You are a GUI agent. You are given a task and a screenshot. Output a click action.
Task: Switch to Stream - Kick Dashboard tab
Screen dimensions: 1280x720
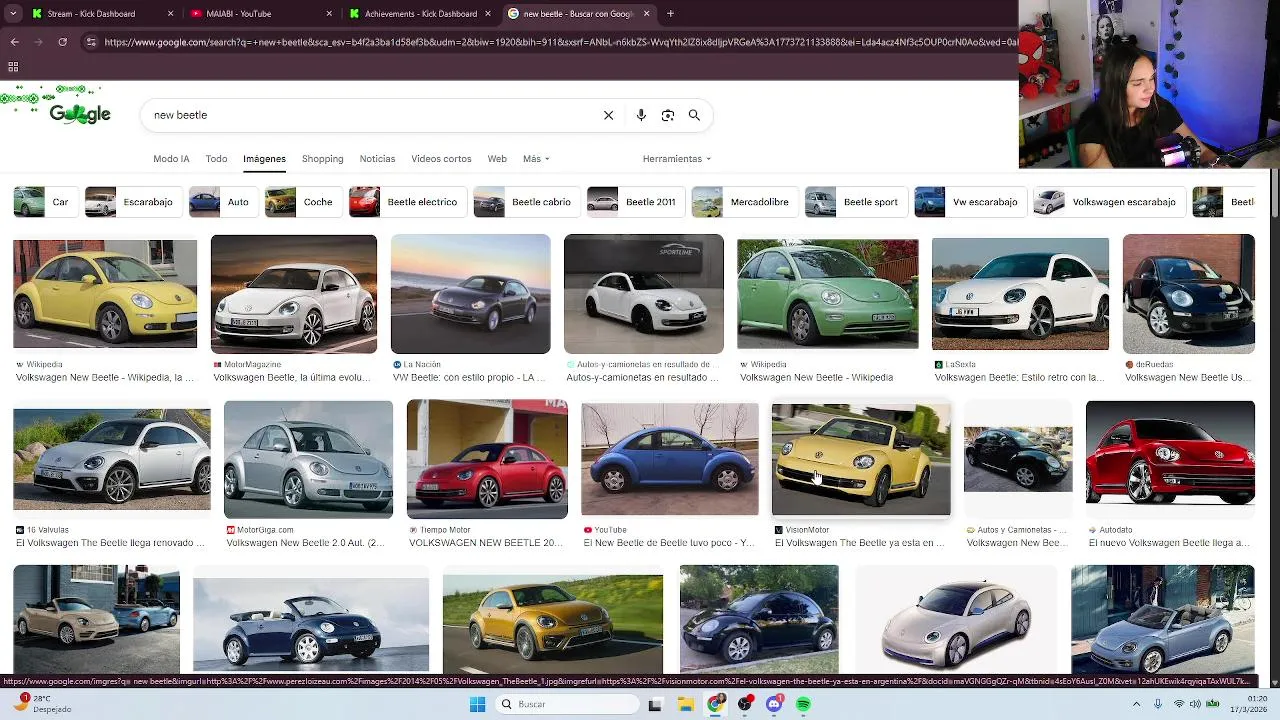[x=100, y=14]
